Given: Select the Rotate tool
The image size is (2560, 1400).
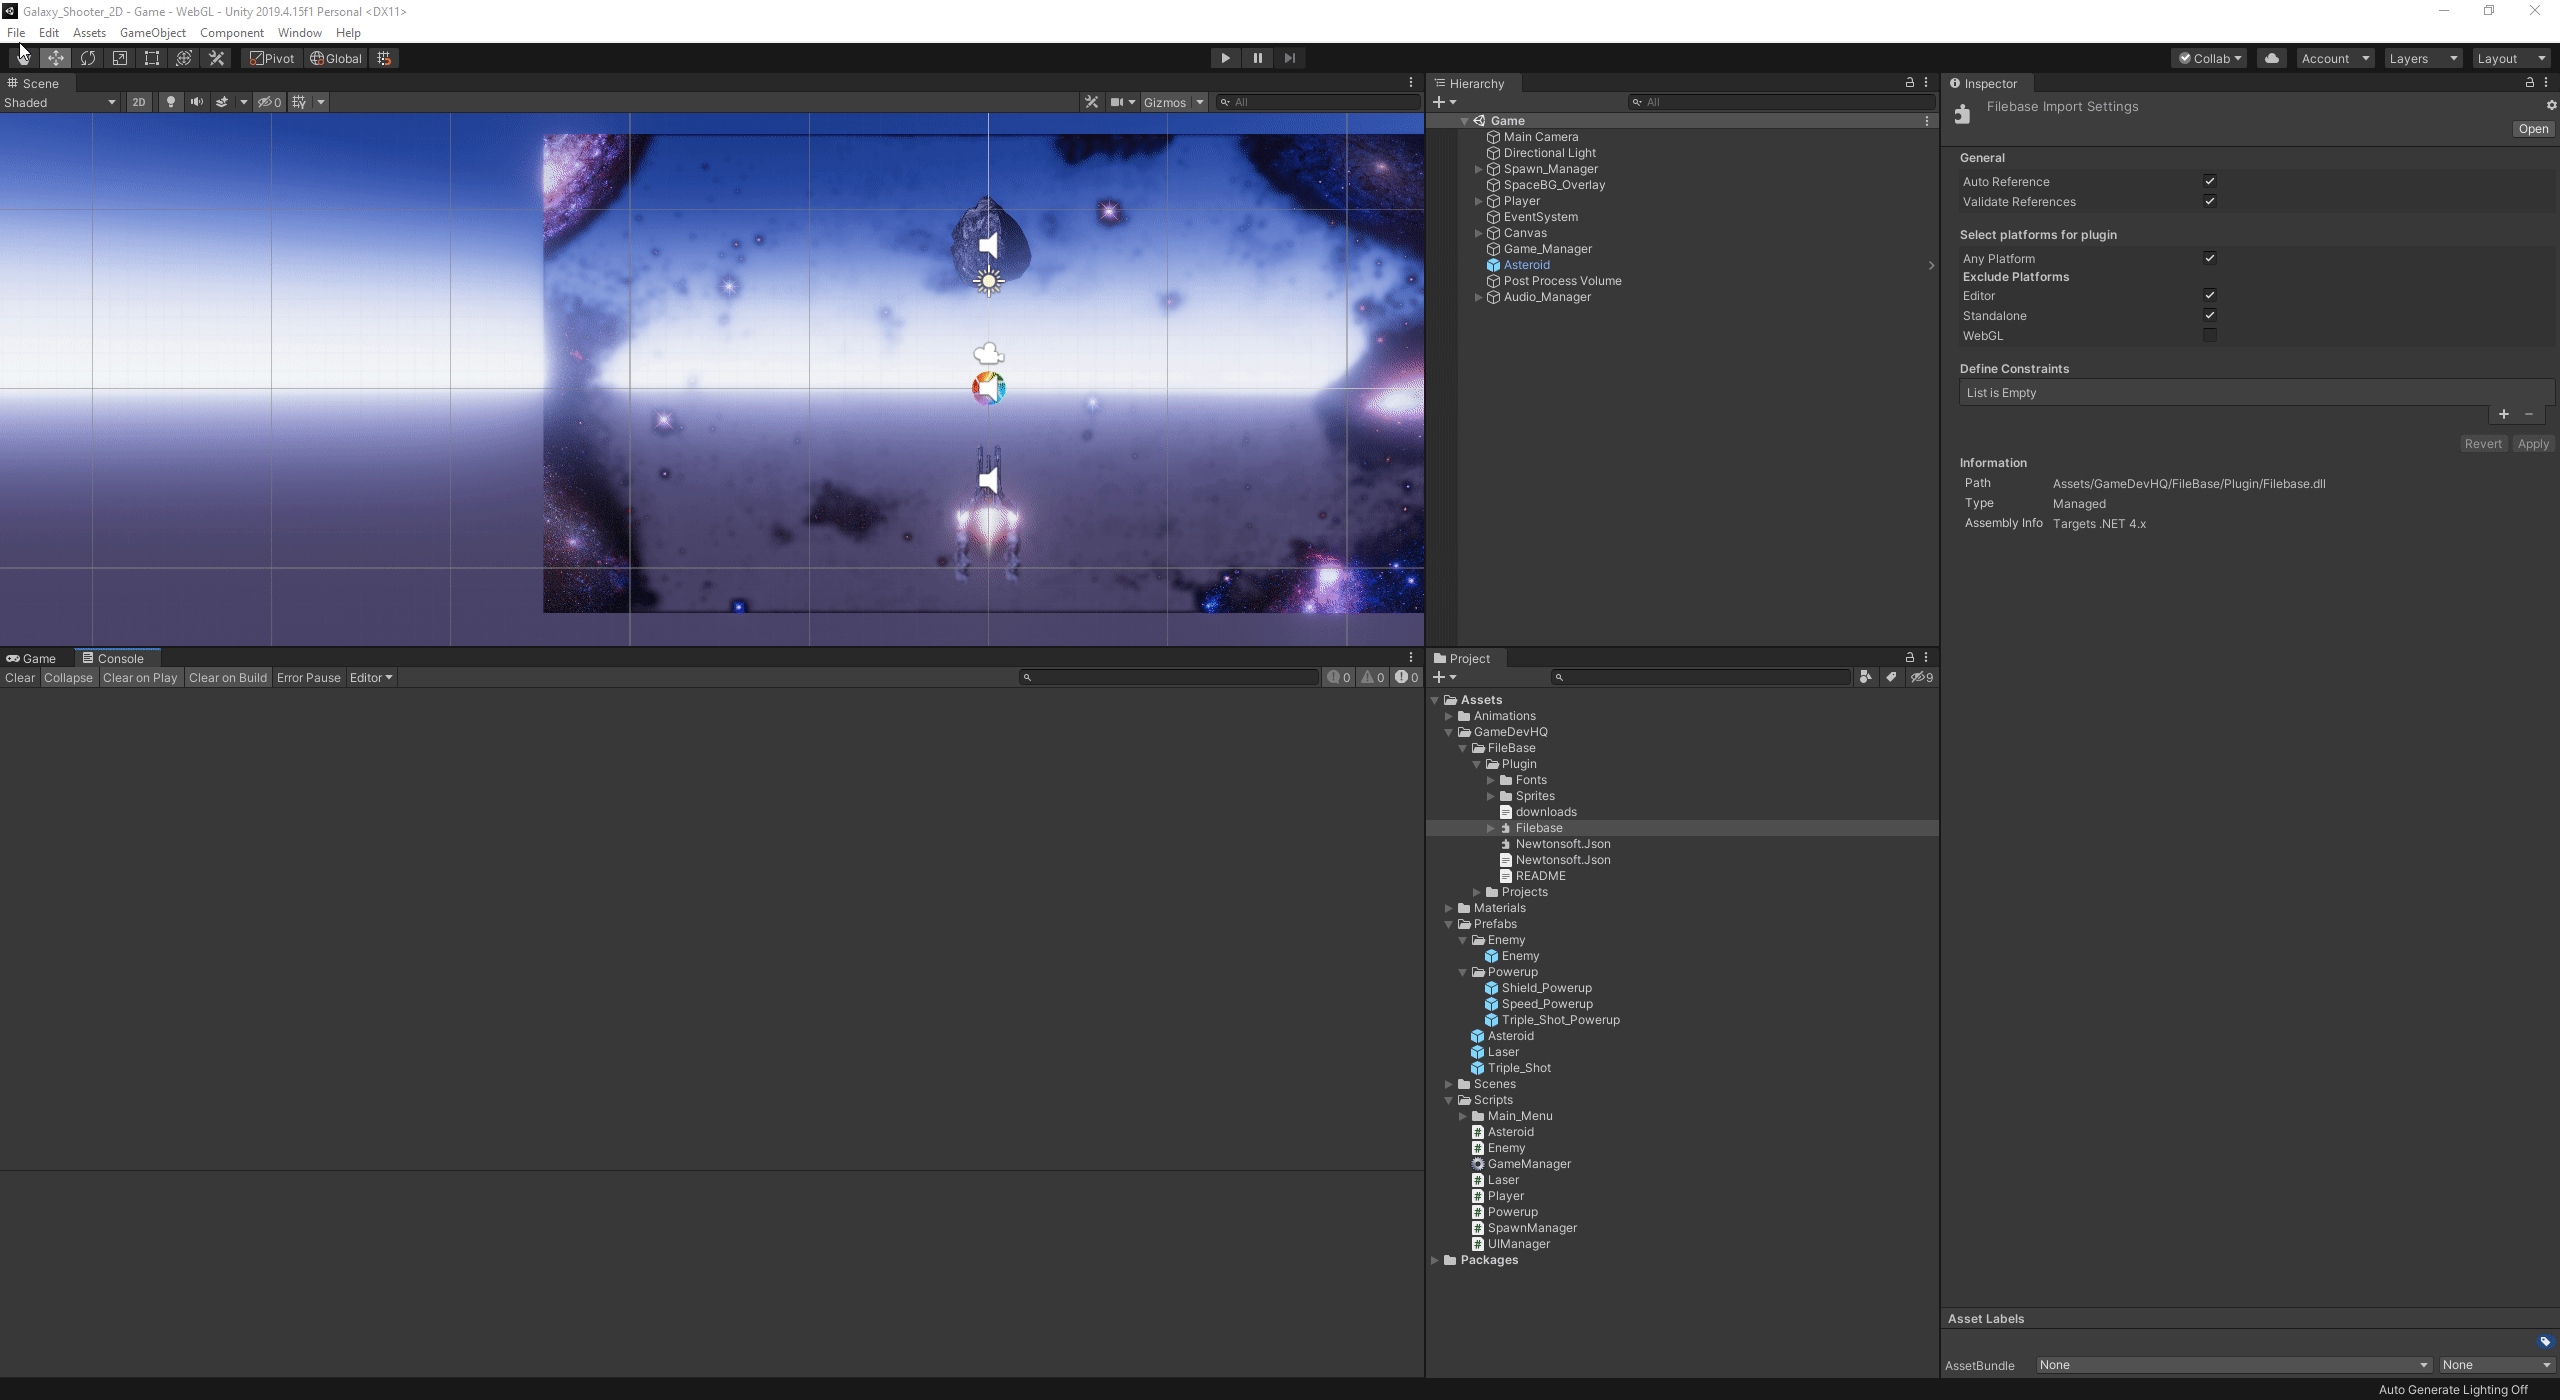Looking at the screenshot, I should tap(88, 58).
